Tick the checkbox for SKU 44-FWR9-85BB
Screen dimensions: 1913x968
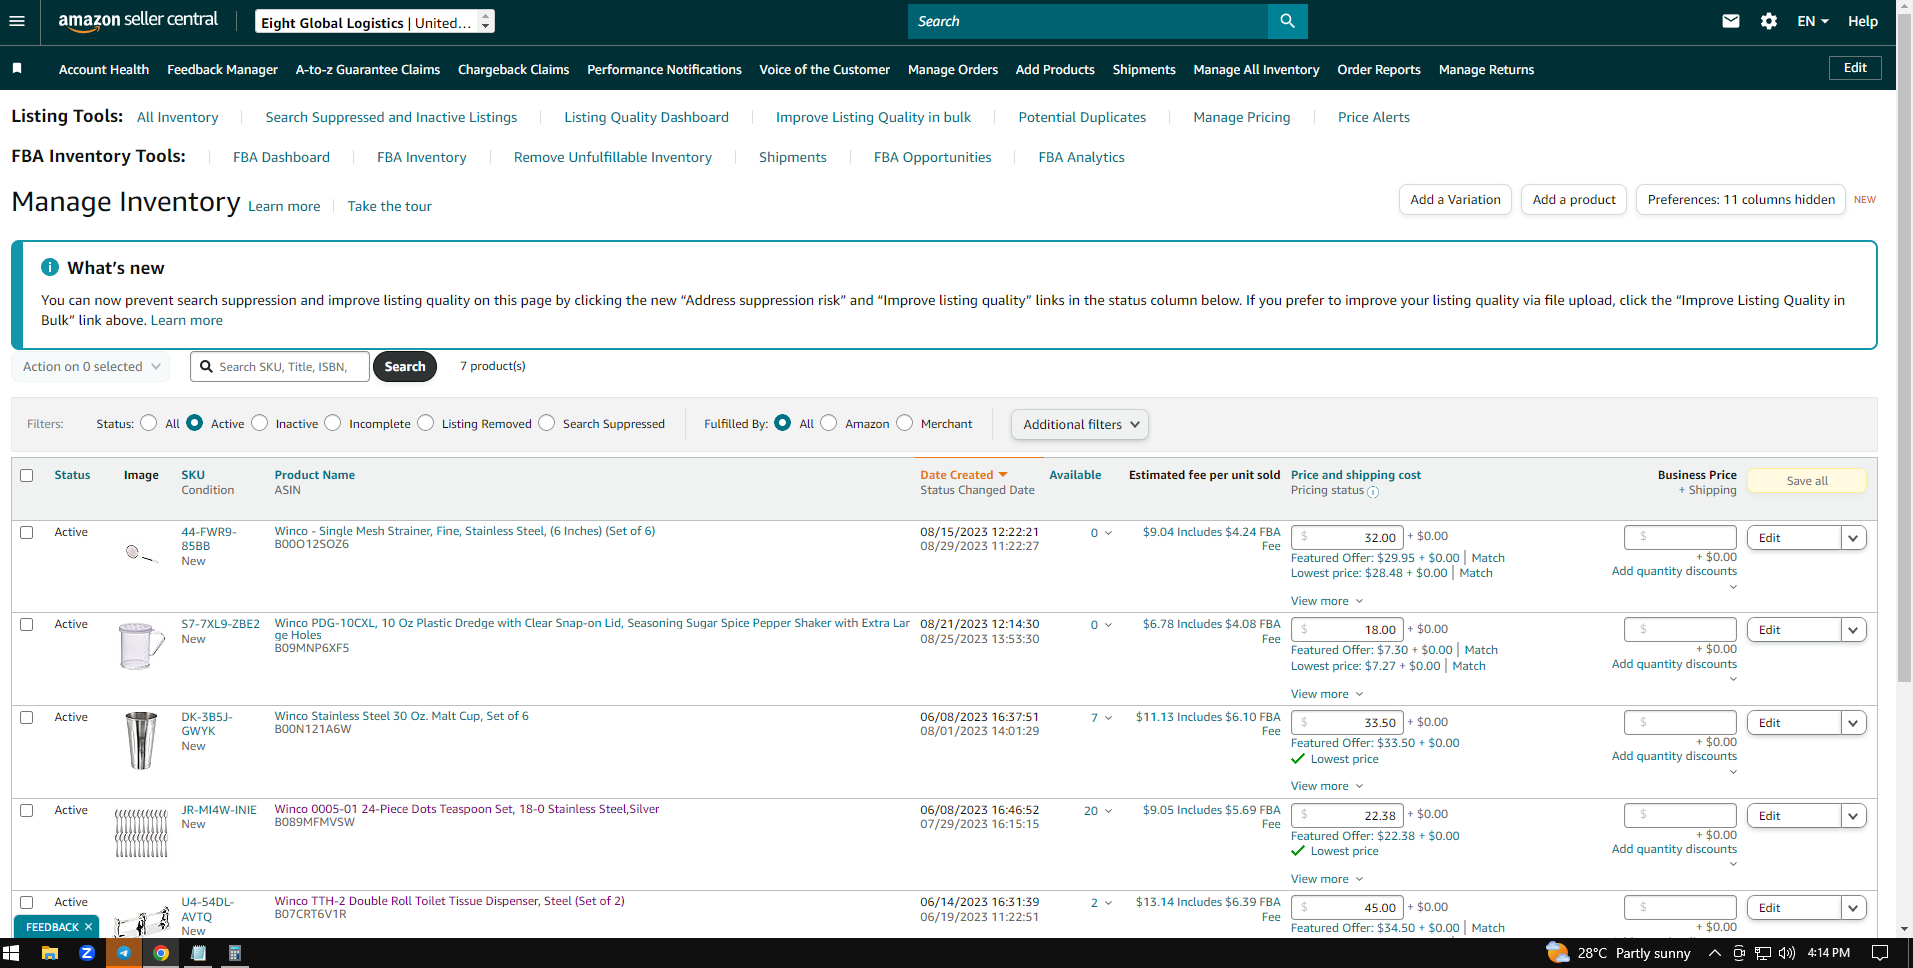(27, 532)
